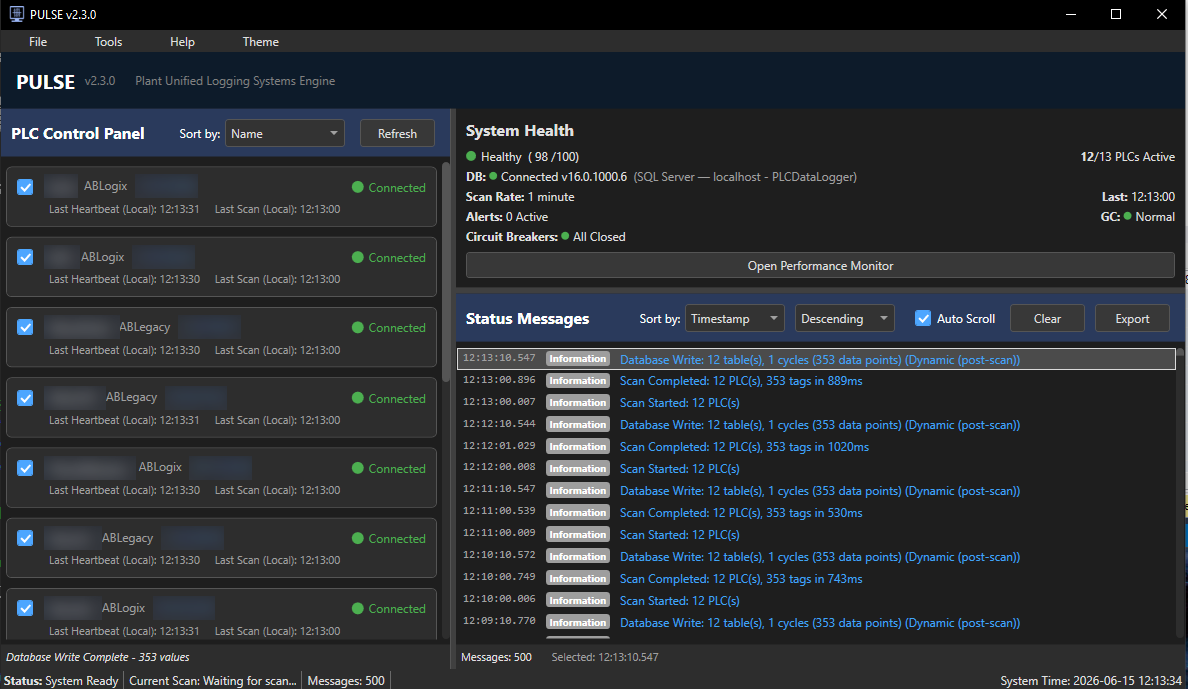Click Alerts 0 Active text
1188x689 pixels.
coord(507,217)
